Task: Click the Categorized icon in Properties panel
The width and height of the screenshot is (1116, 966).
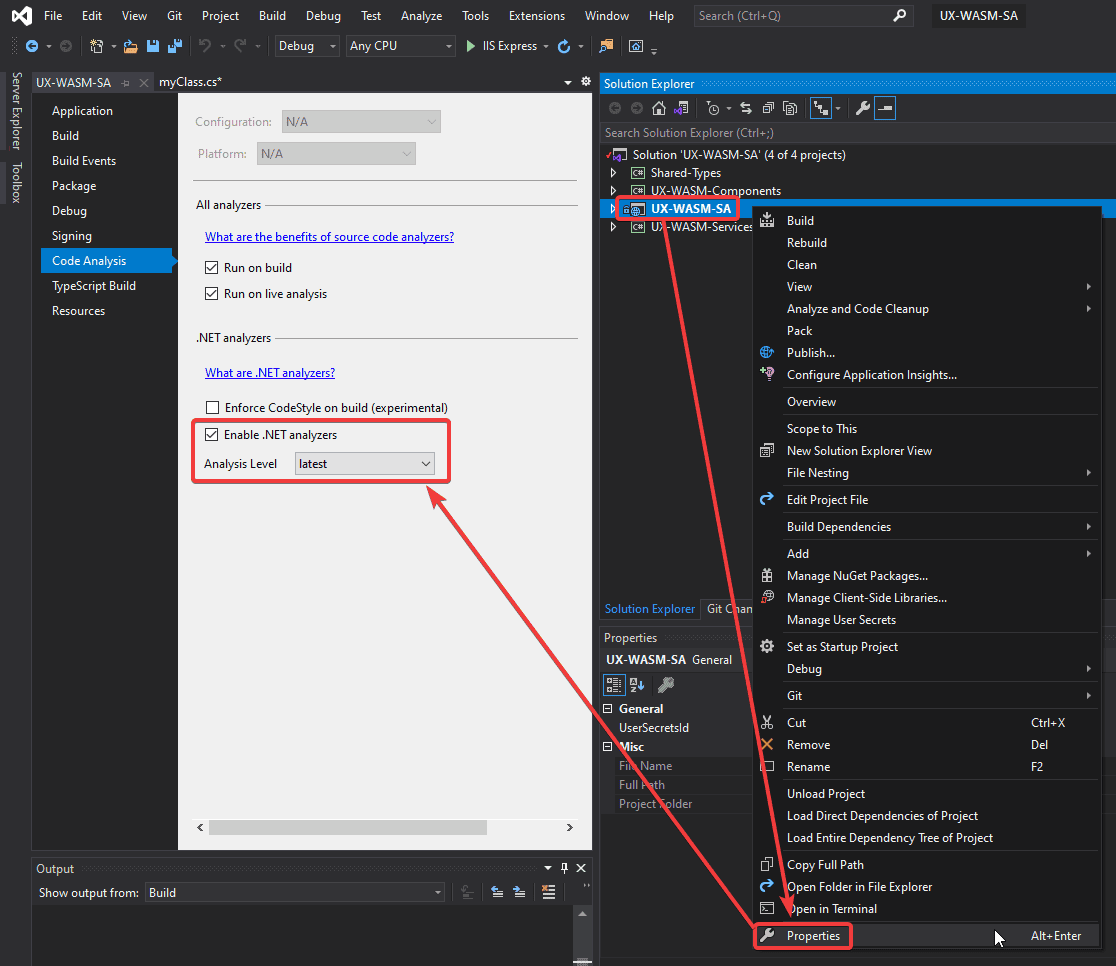Action: pyautogui.click(x=614, y=685)
